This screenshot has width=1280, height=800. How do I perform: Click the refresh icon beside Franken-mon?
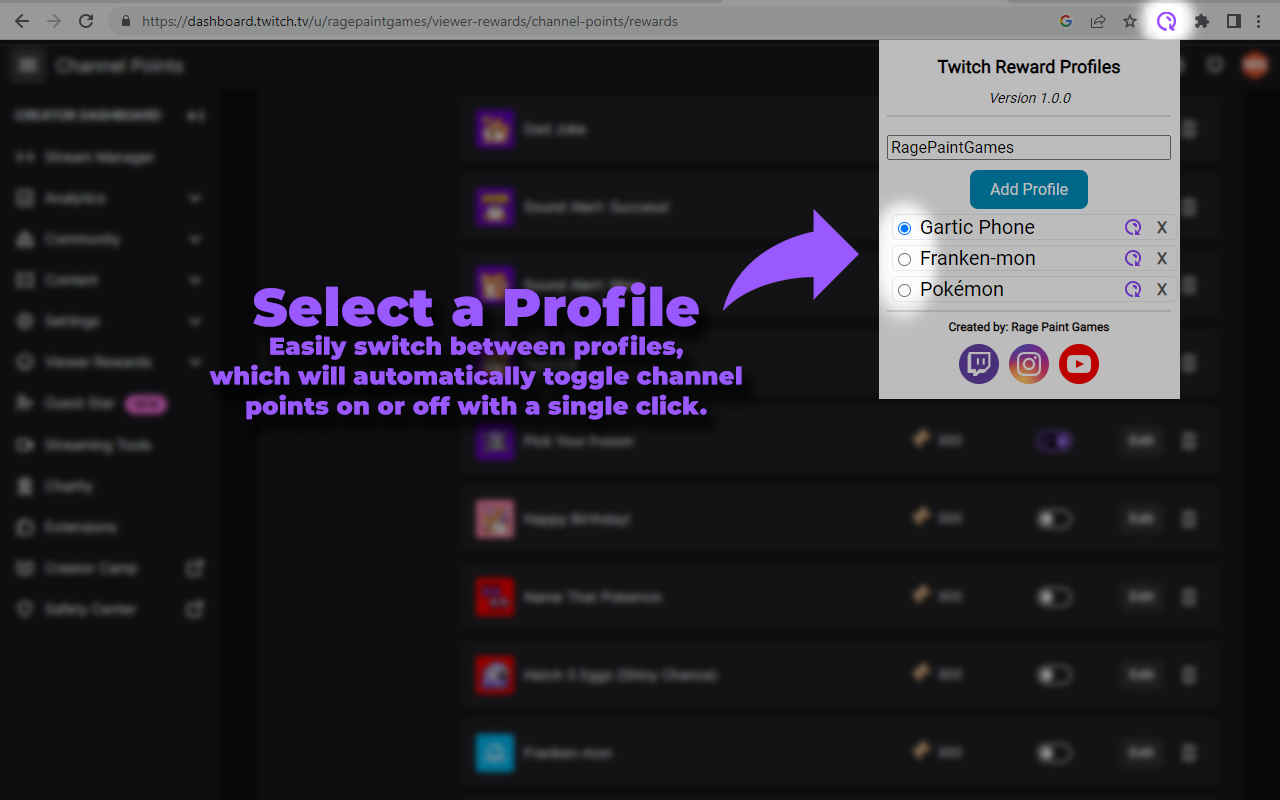click(1133, 258)
